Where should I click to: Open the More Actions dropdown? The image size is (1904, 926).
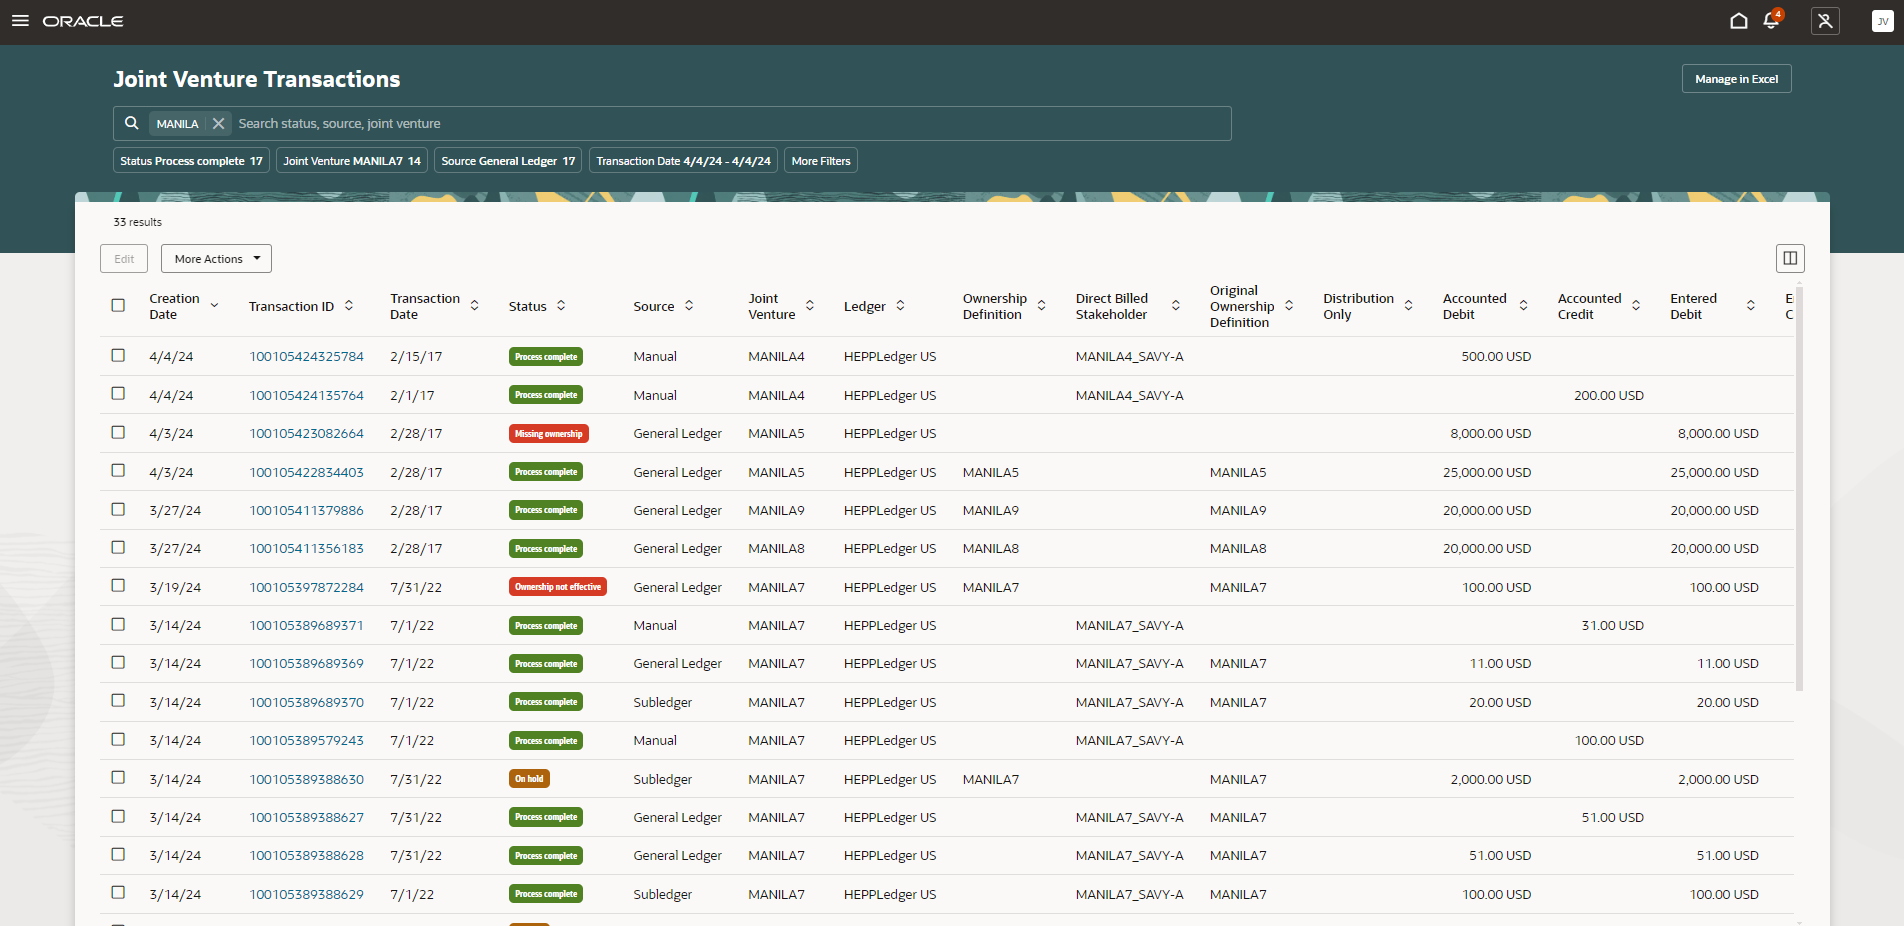216,258
